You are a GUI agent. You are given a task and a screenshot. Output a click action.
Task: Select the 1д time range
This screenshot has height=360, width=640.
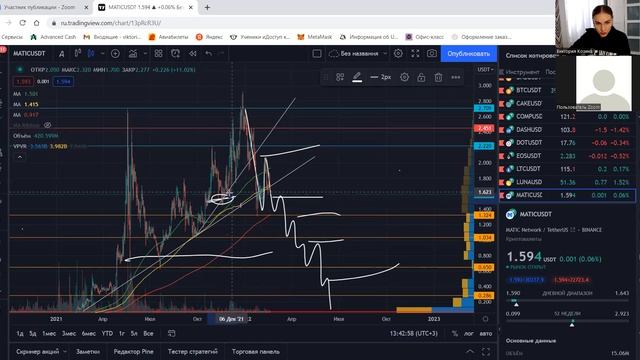tap(20, 333)
